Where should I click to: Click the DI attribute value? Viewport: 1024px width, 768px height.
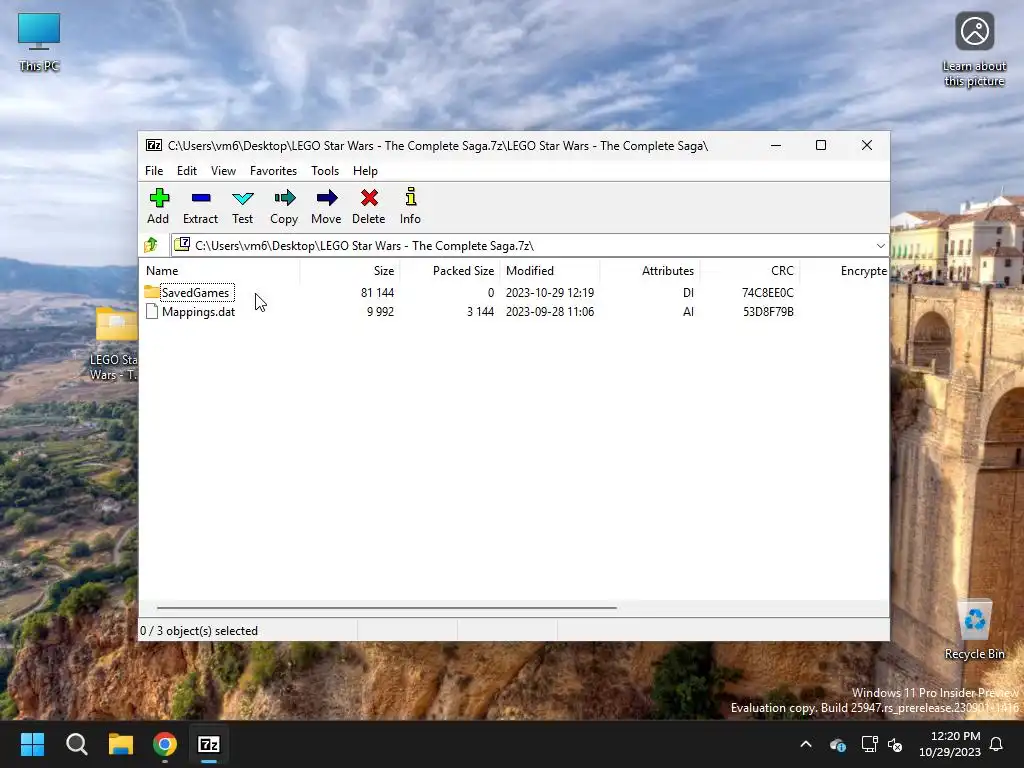click(688, 293)
